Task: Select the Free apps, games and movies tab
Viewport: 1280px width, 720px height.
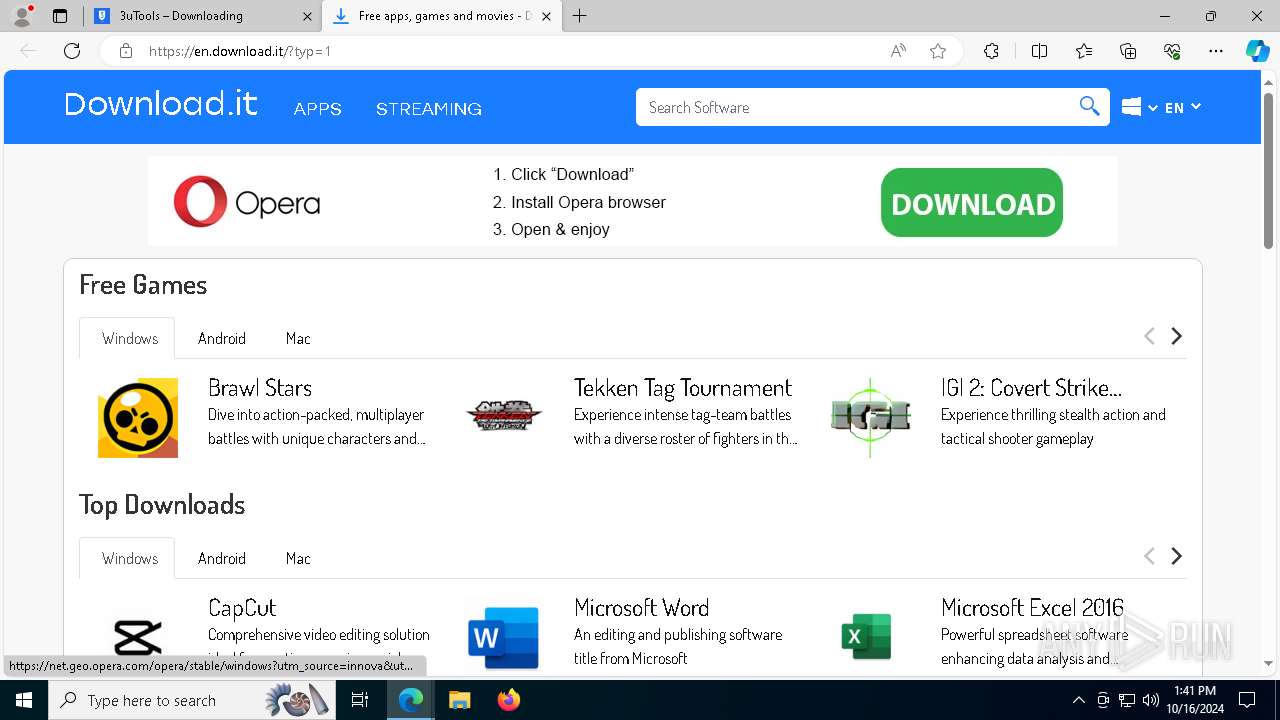Action: pos(444,16)
